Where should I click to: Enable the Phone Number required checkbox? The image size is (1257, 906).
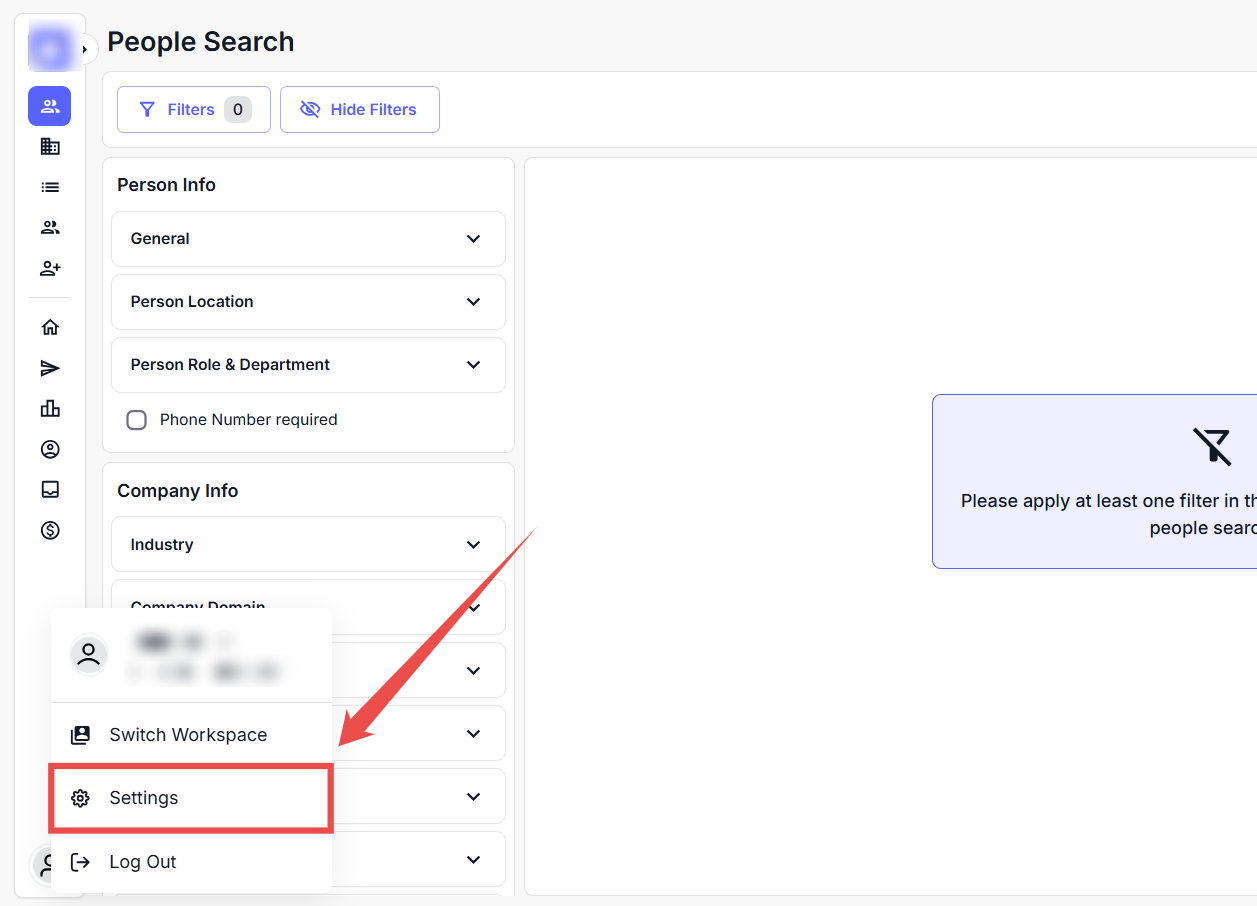pyautogui.click(x=137, y=420)
